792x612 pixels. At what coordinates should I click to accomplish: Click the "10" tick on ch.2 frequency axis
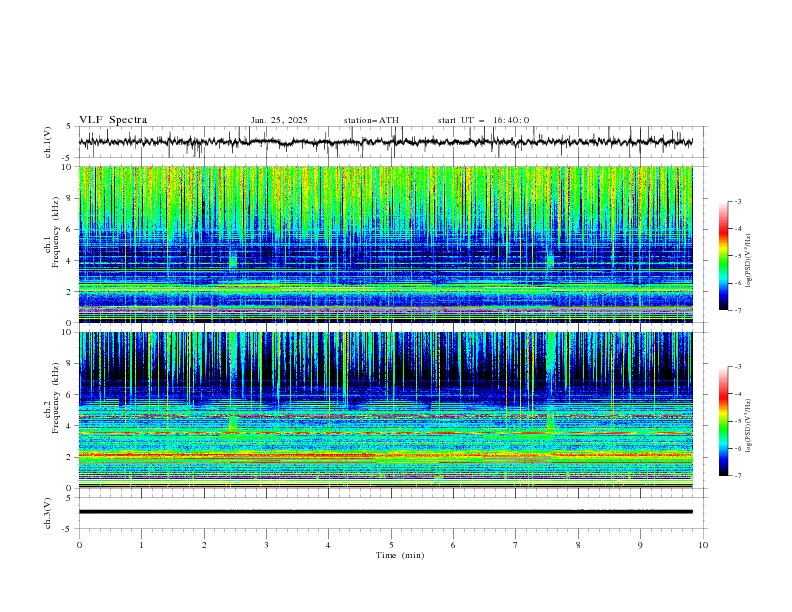tap(68, 332)
